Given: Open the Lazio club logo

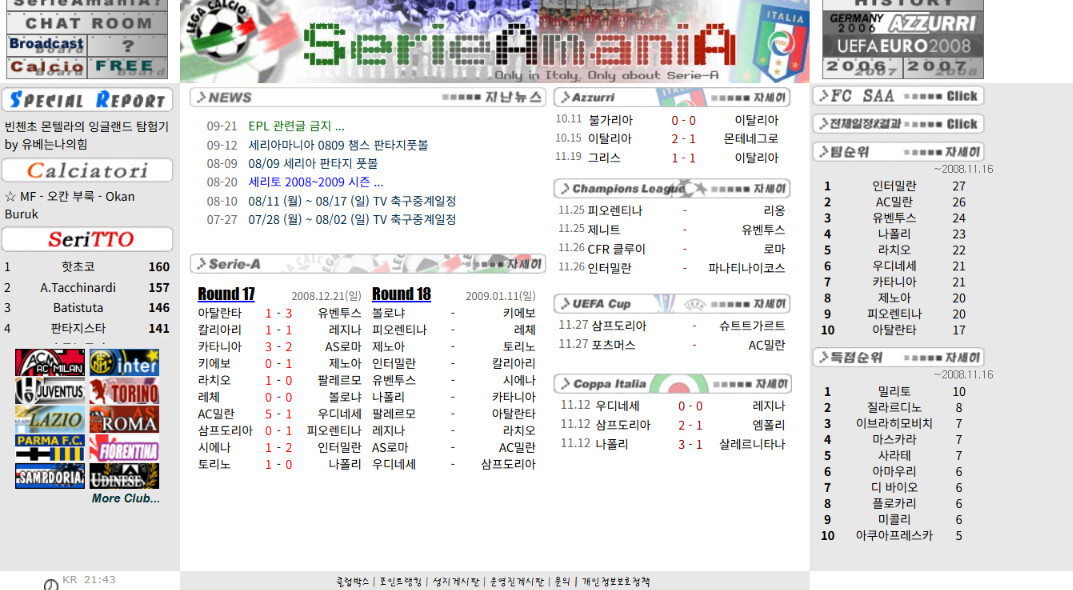Looking at the screenshot, I should [50, 419].
